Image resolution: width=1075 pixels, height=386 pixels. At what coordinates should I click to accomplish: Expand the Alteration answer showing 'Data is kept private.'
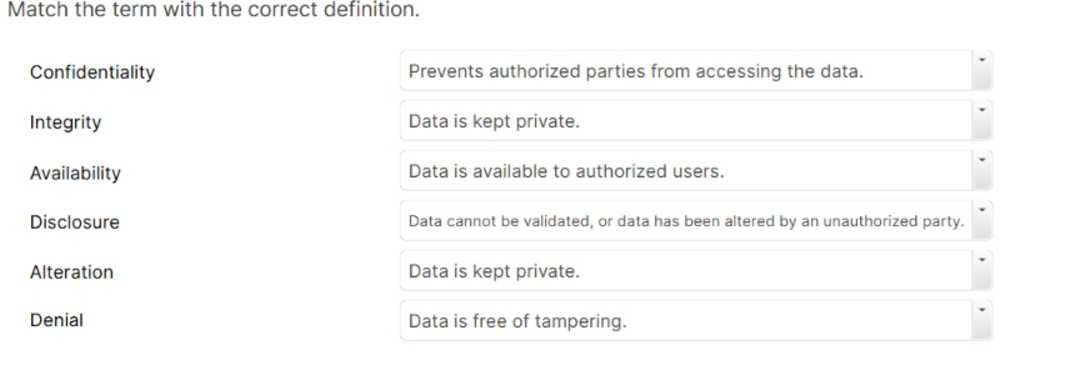(x=696, y=270)
